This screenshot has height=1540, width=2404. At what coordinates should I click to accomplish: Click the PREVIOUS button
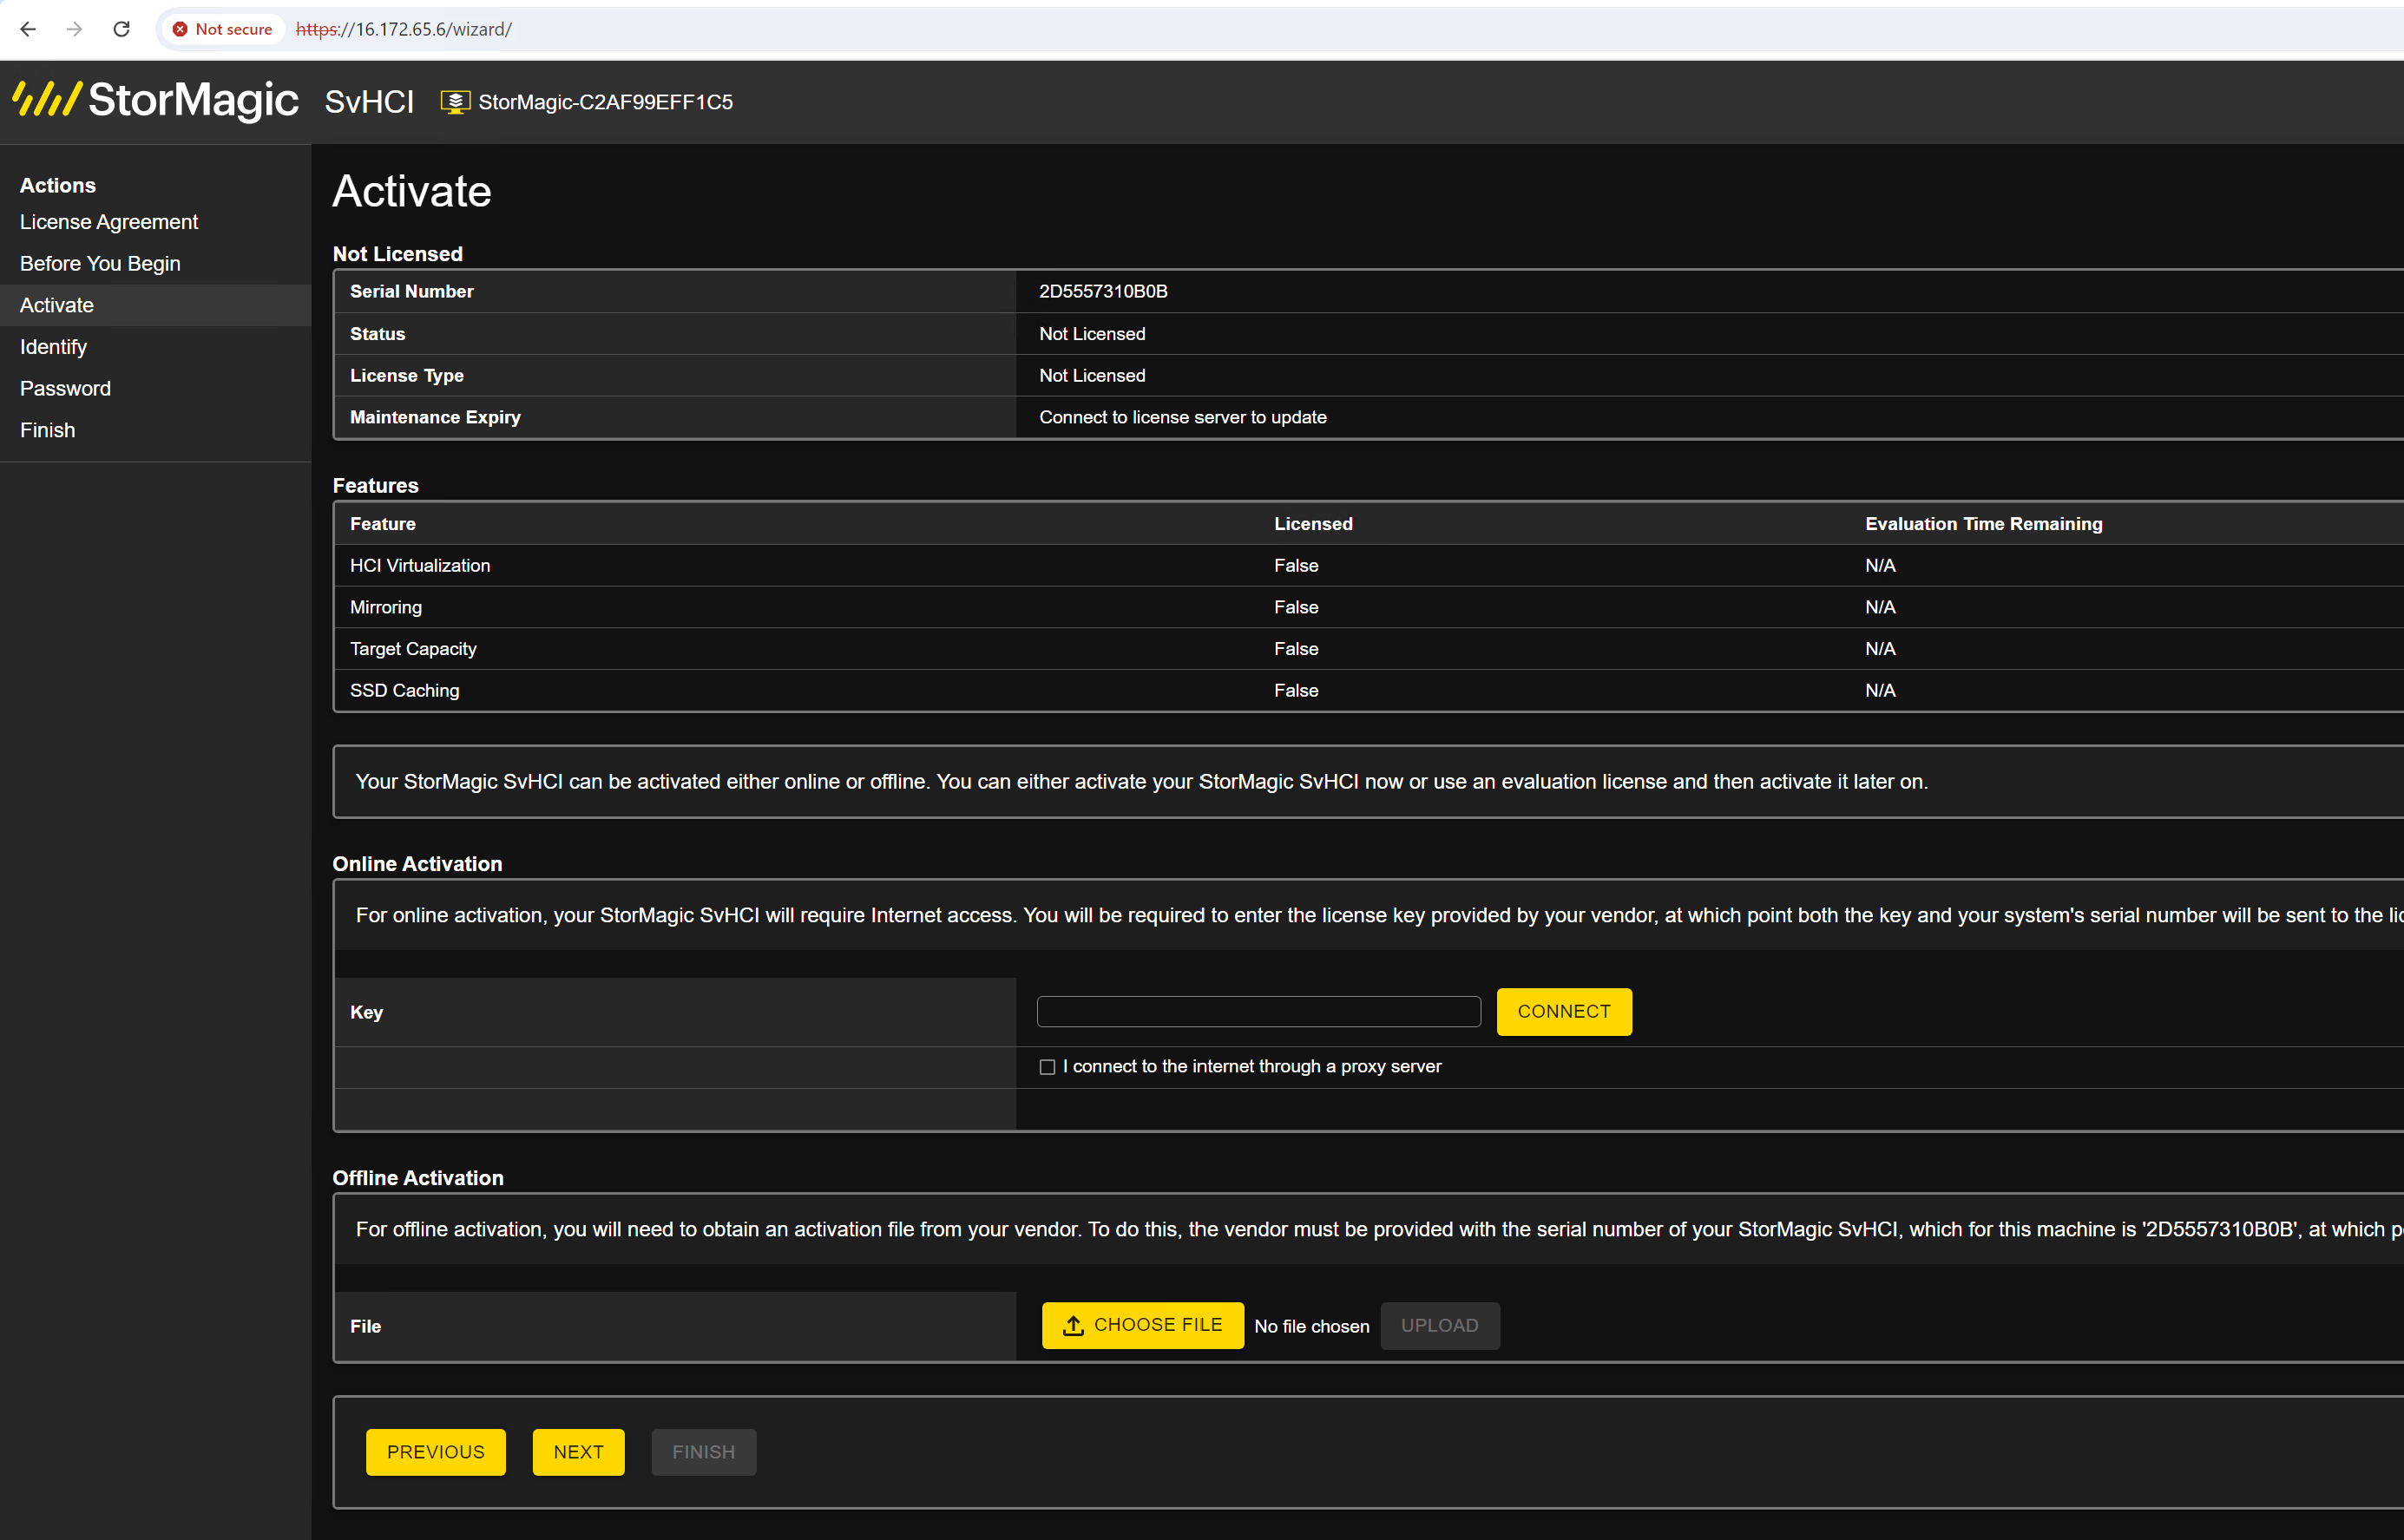click(x=436, y=1452)
